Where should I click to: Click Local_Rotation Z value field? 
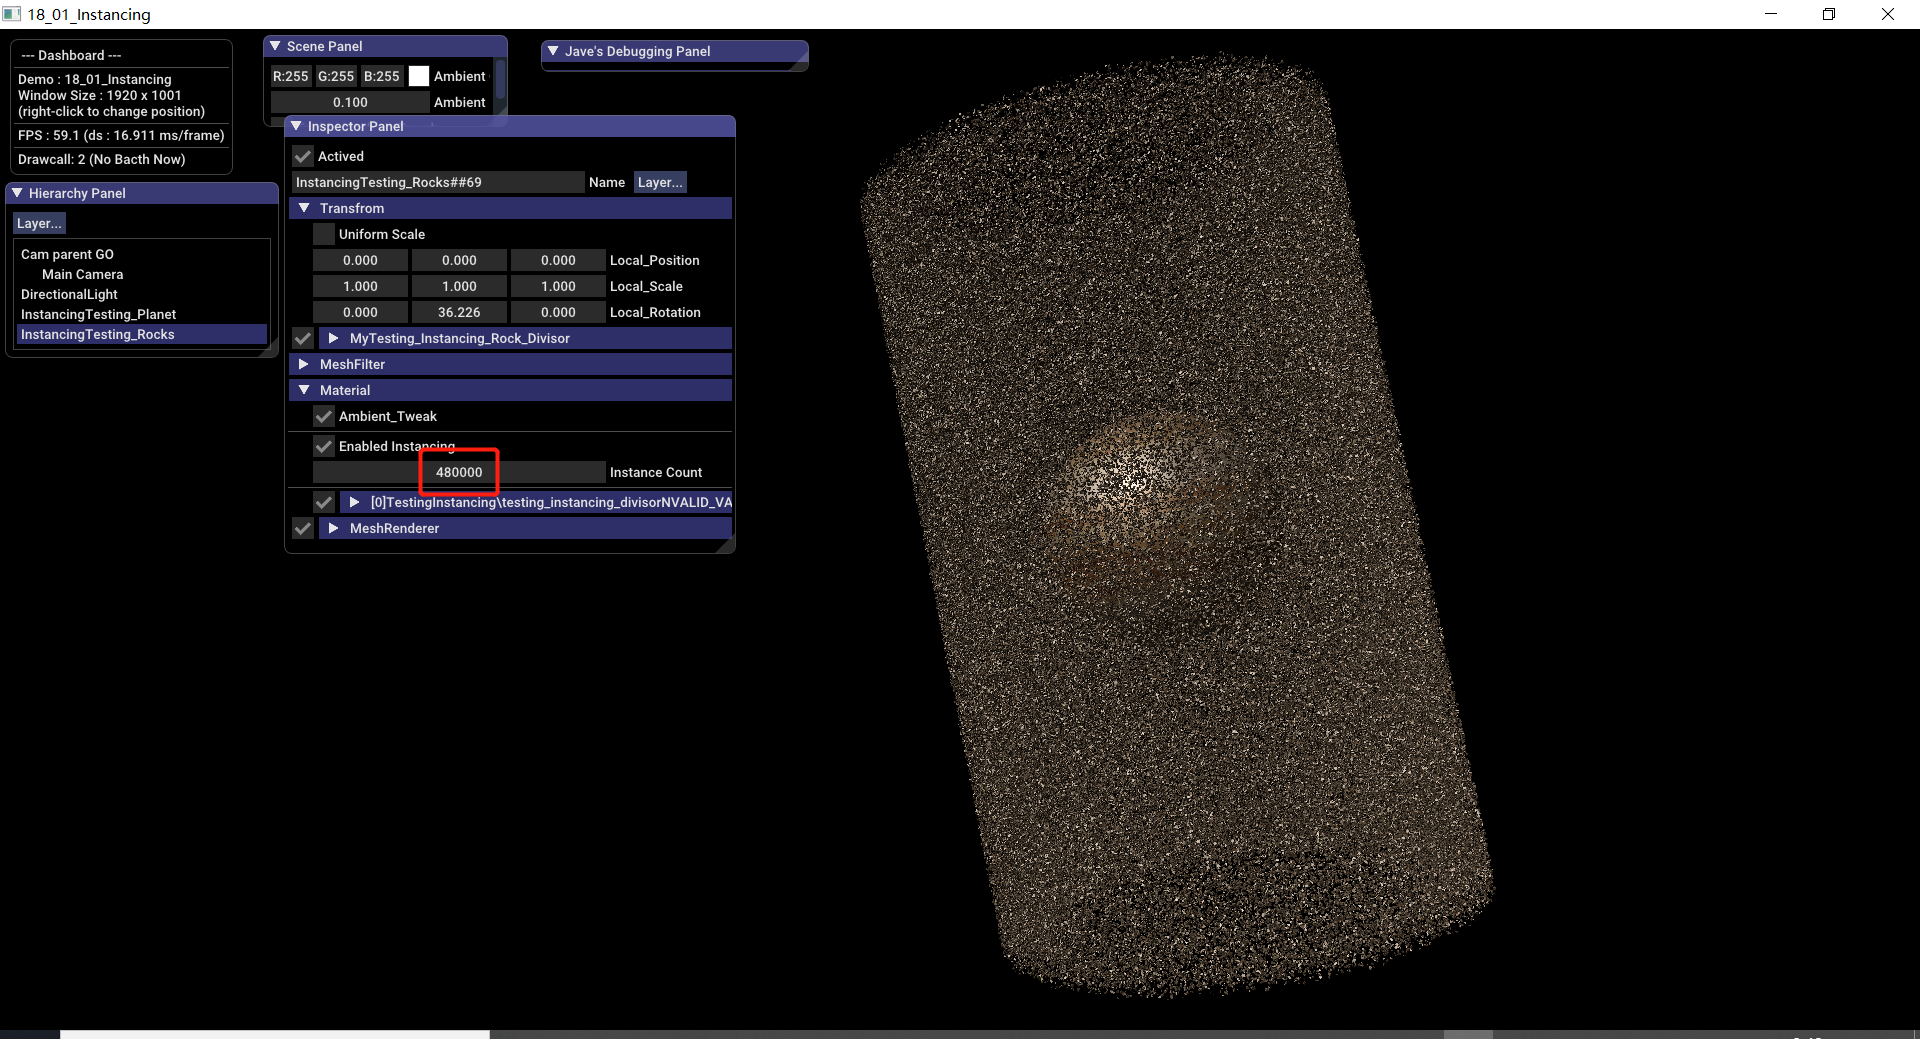point(558,312)
